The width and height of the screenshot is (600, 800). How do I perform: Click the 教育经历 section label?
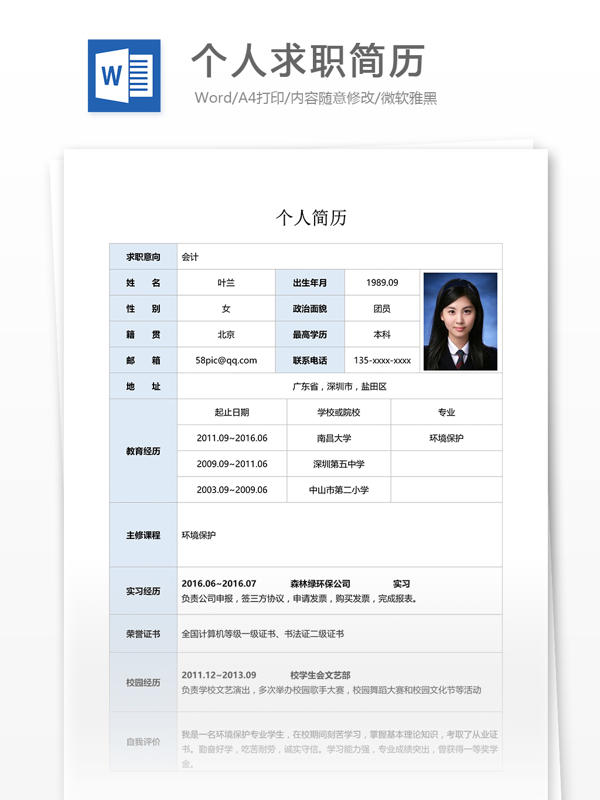click(x=143, y=451)
